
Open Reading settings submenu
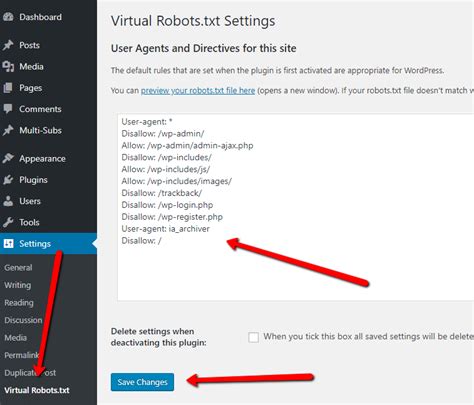tap(19, 303)
